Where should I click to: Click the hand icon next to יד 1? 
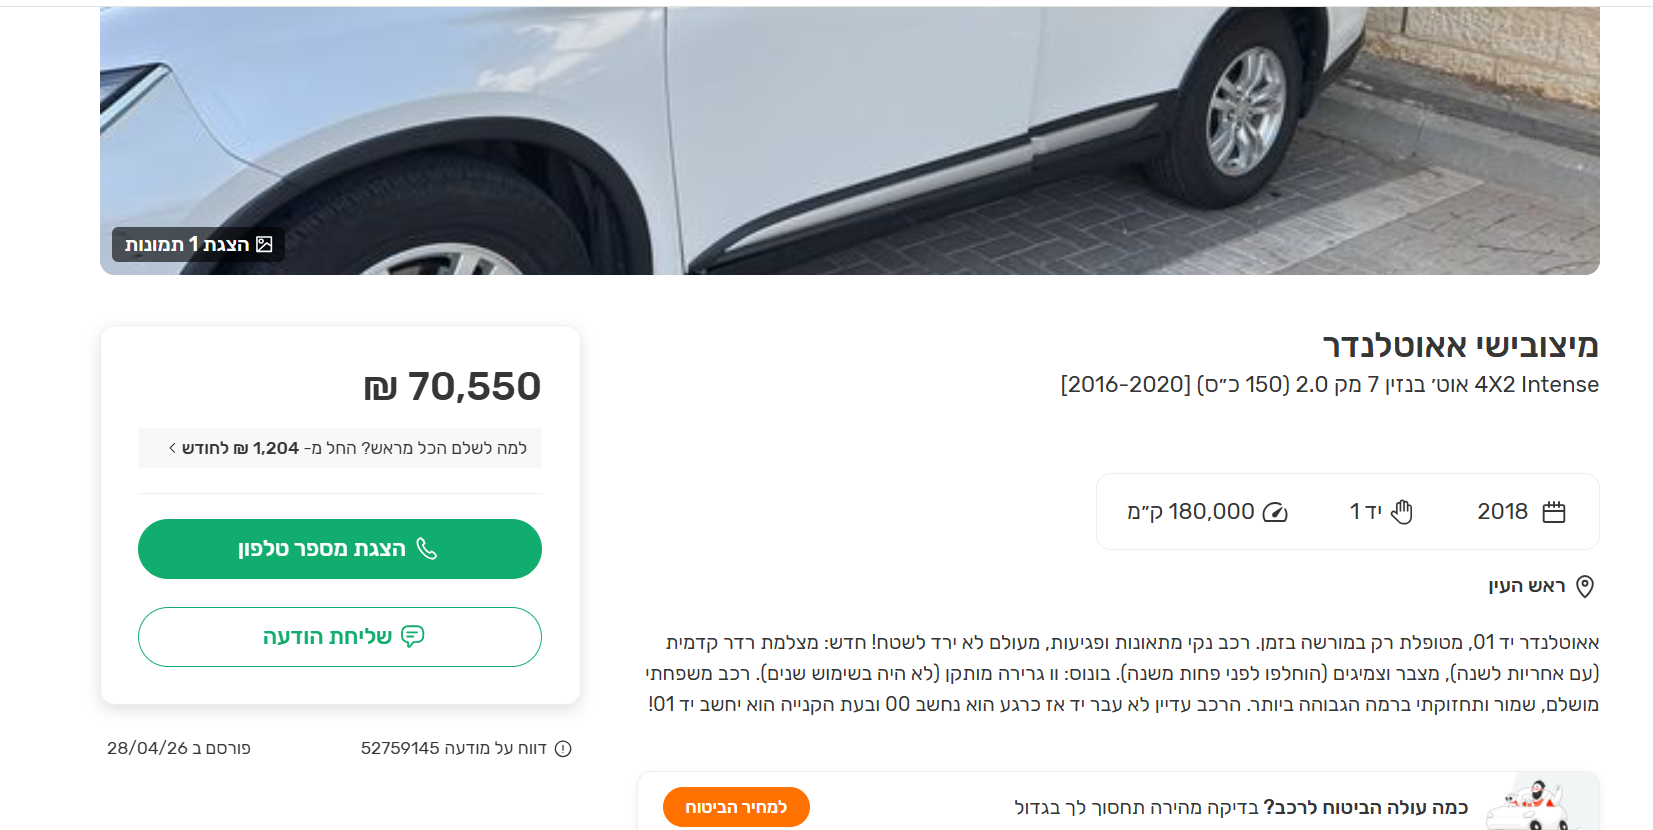[1402, 512]
